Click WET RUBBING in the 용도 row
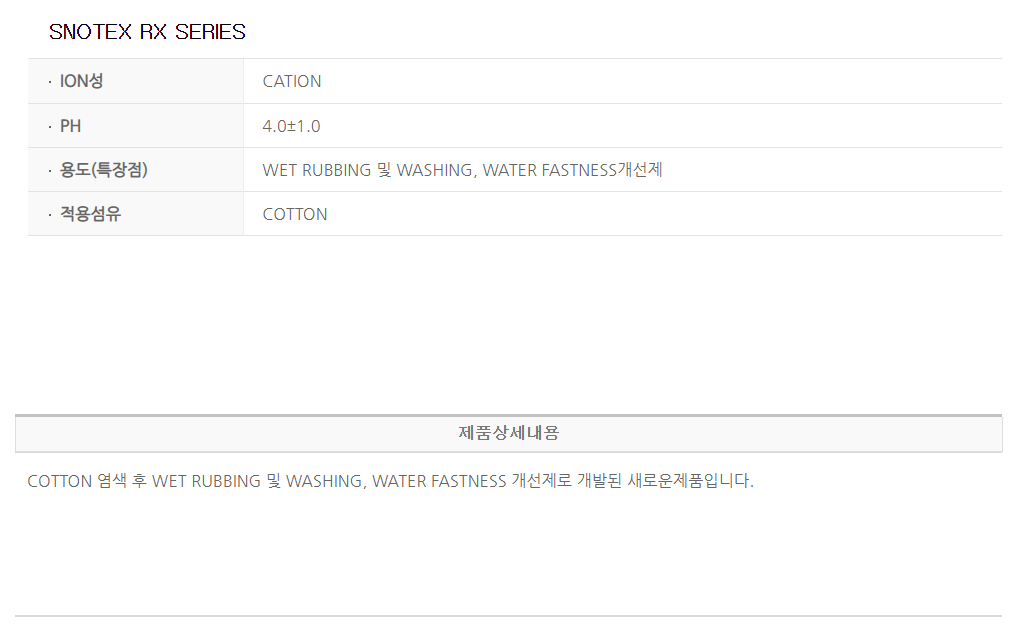This screenshot has height=628, width=1020. [x=316, y=170]
